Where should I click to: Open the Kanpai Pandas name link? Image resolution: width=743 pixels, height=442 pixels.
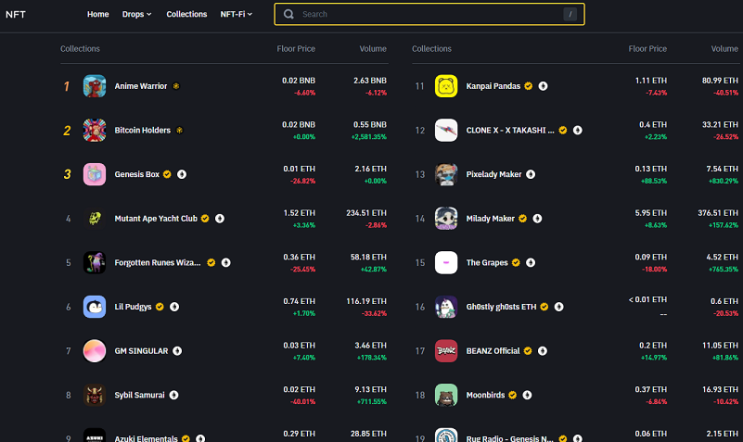click(x=493, y=86)
